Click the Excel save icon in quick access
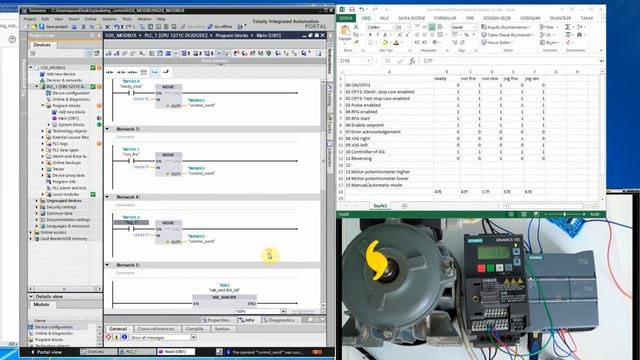This screenshot has width=640, height=360. pos(352,9)
